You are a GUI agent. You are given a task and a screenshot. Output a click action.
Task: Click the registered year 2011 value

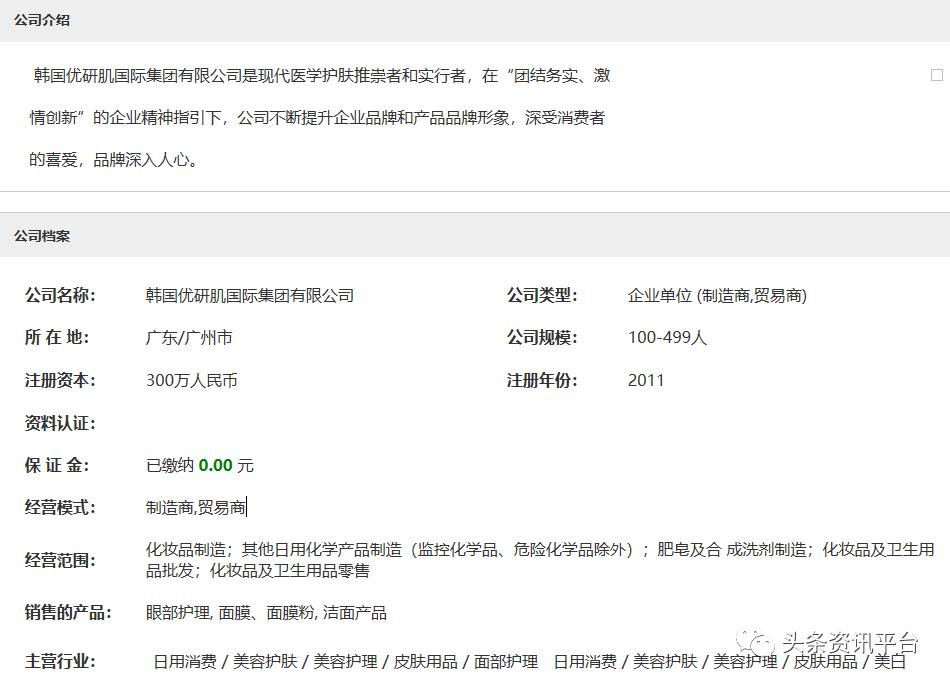[x=646, y=380]
